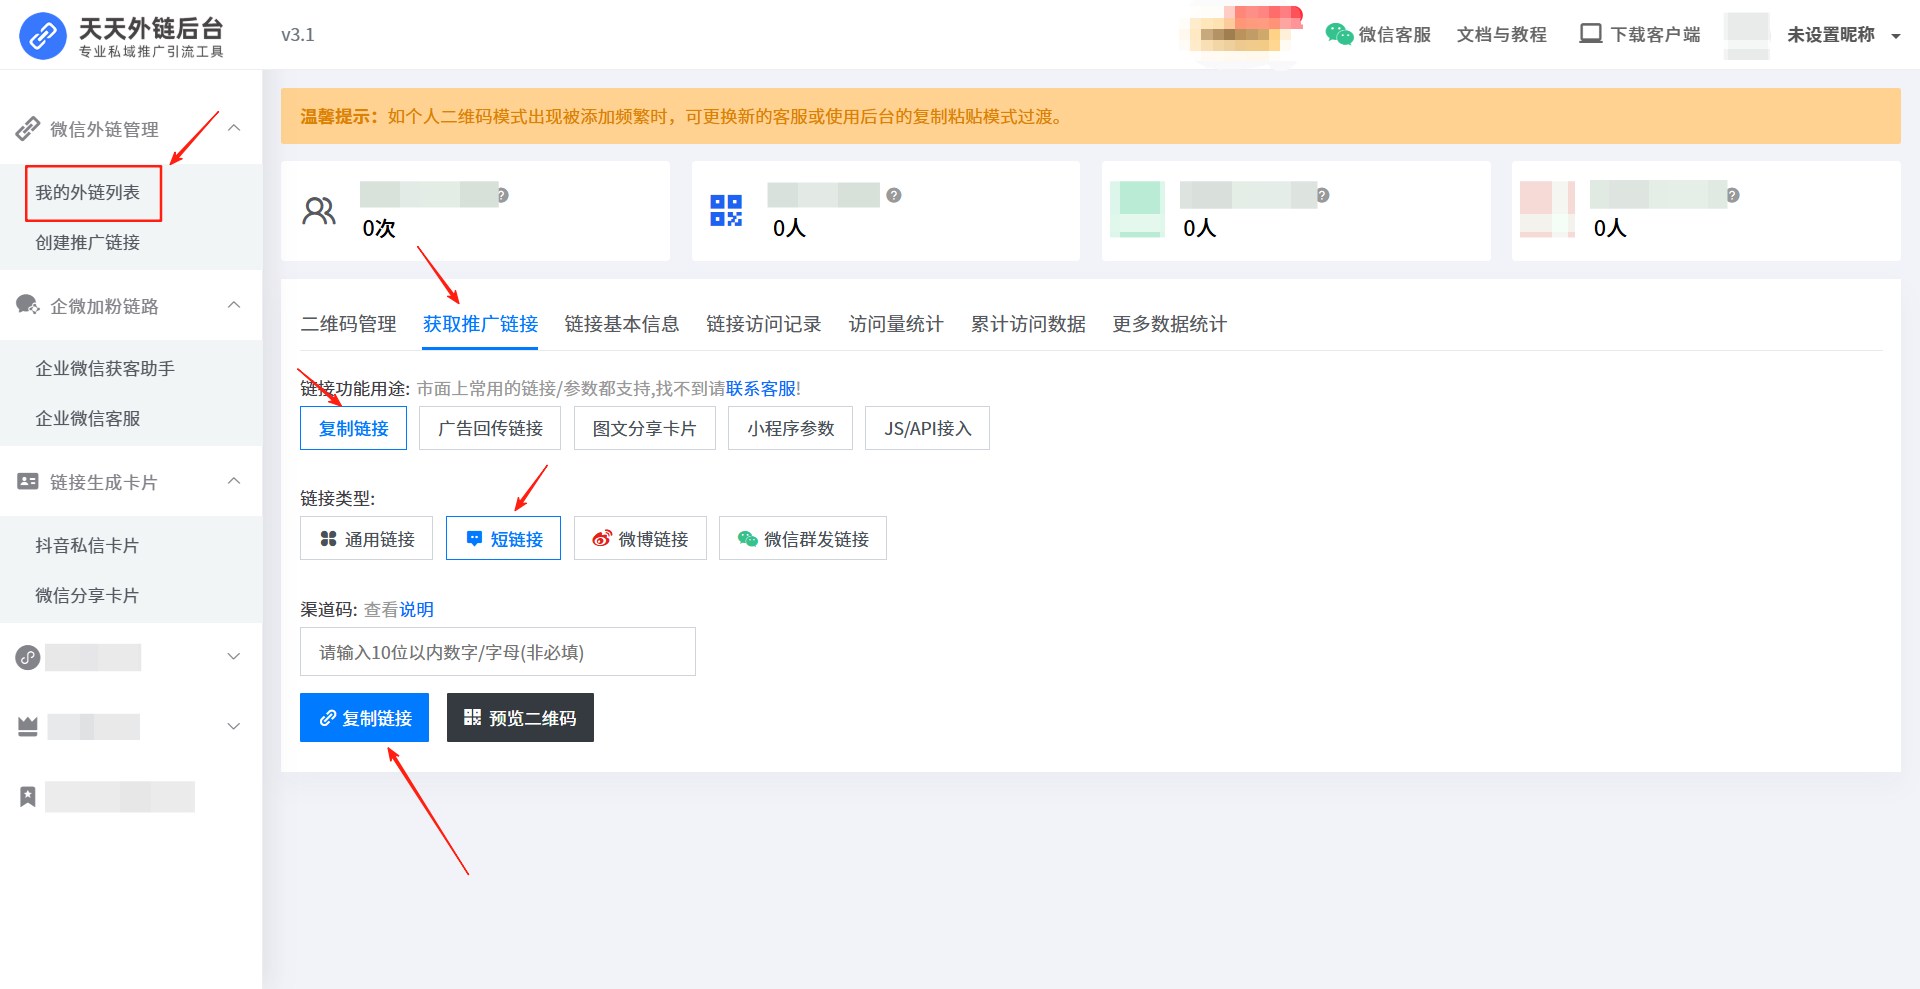Click the 链接生成卡片 card icon in sidebar
Viewport: 1920px width, 989px height.
tap(28, 482)
